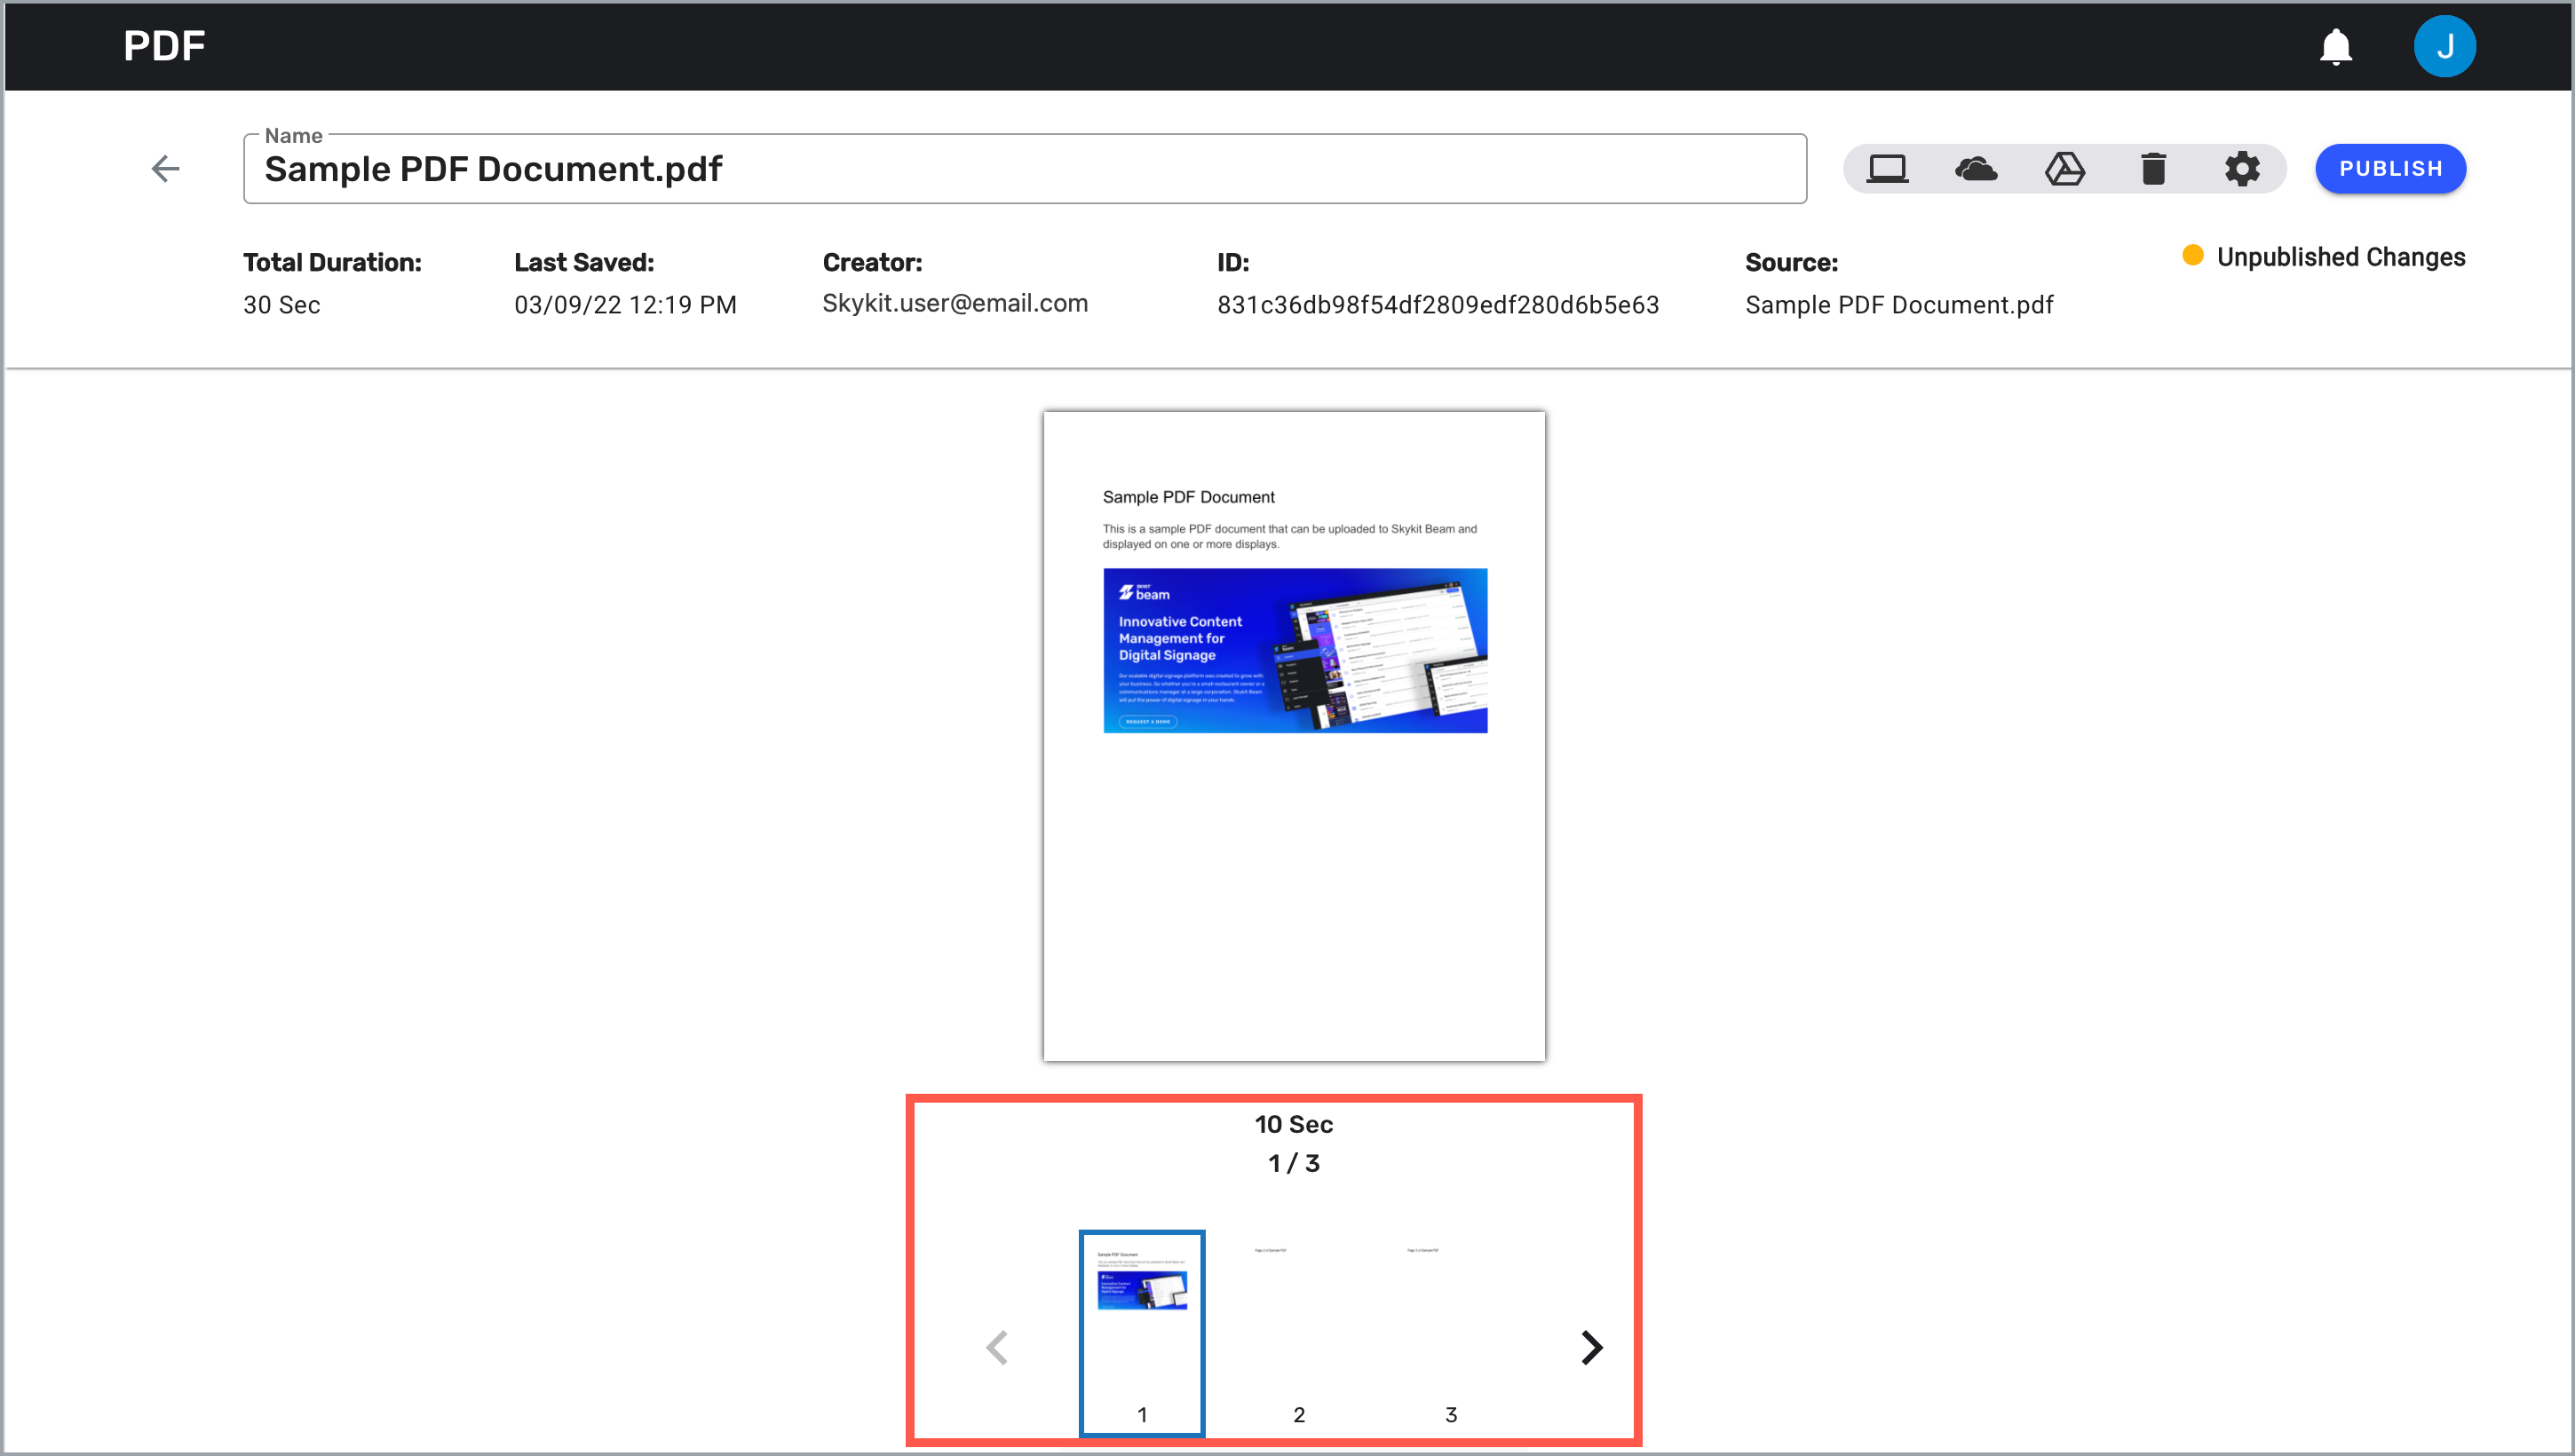
Task: Click the PDF app title label
Action: coord(162,46)
